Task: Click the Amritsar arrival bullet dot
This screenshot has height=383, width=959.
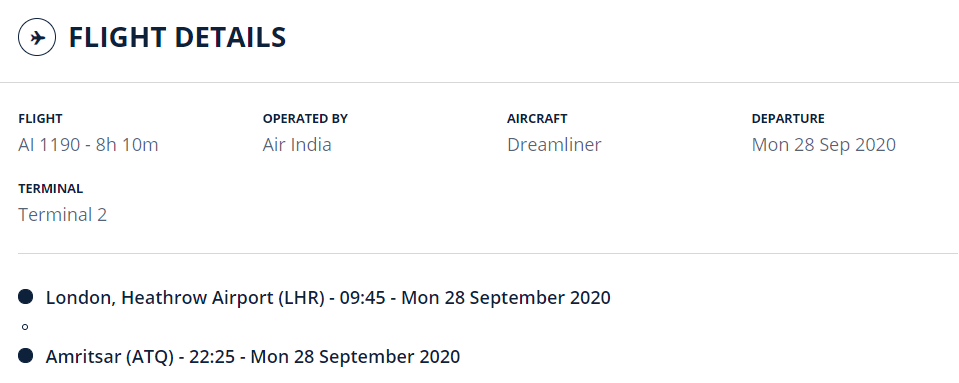Action: (x=25, y=355)
